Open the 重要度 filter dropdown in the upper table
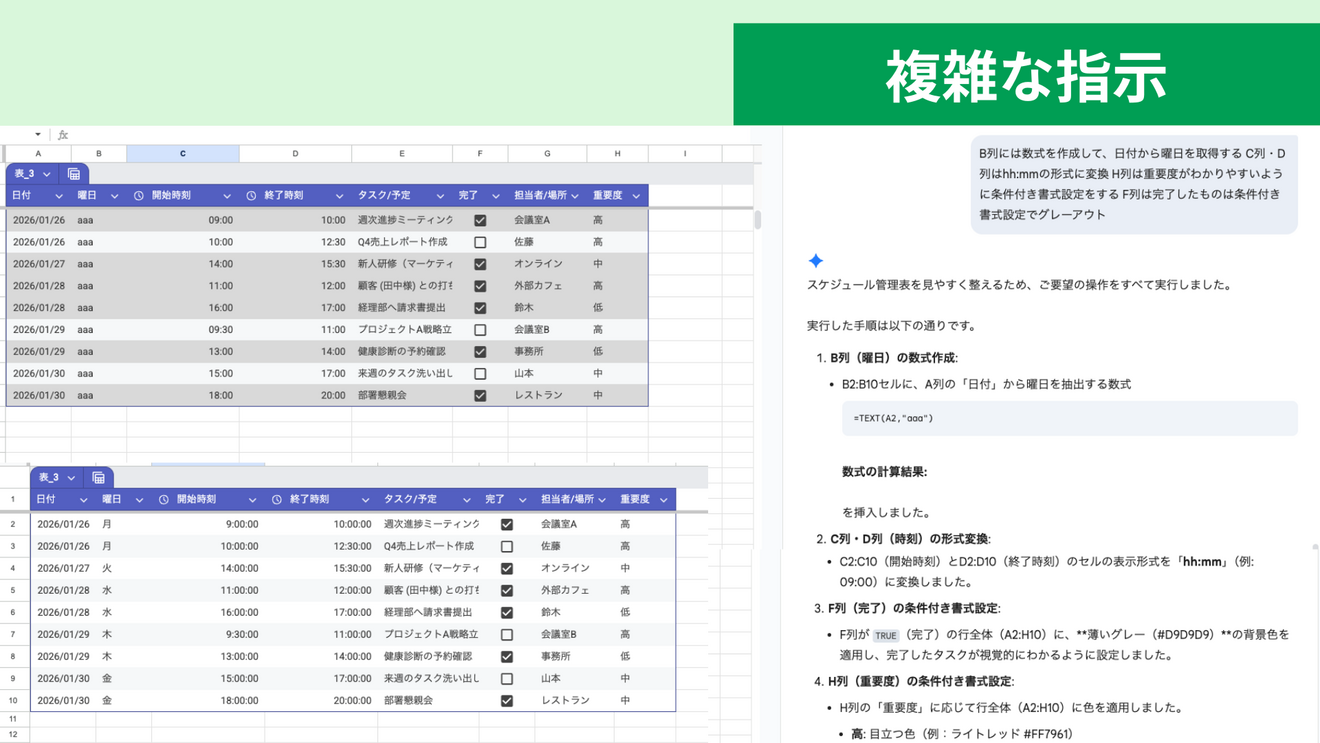This screenshot has width=1320, height=743. (636, 196)
